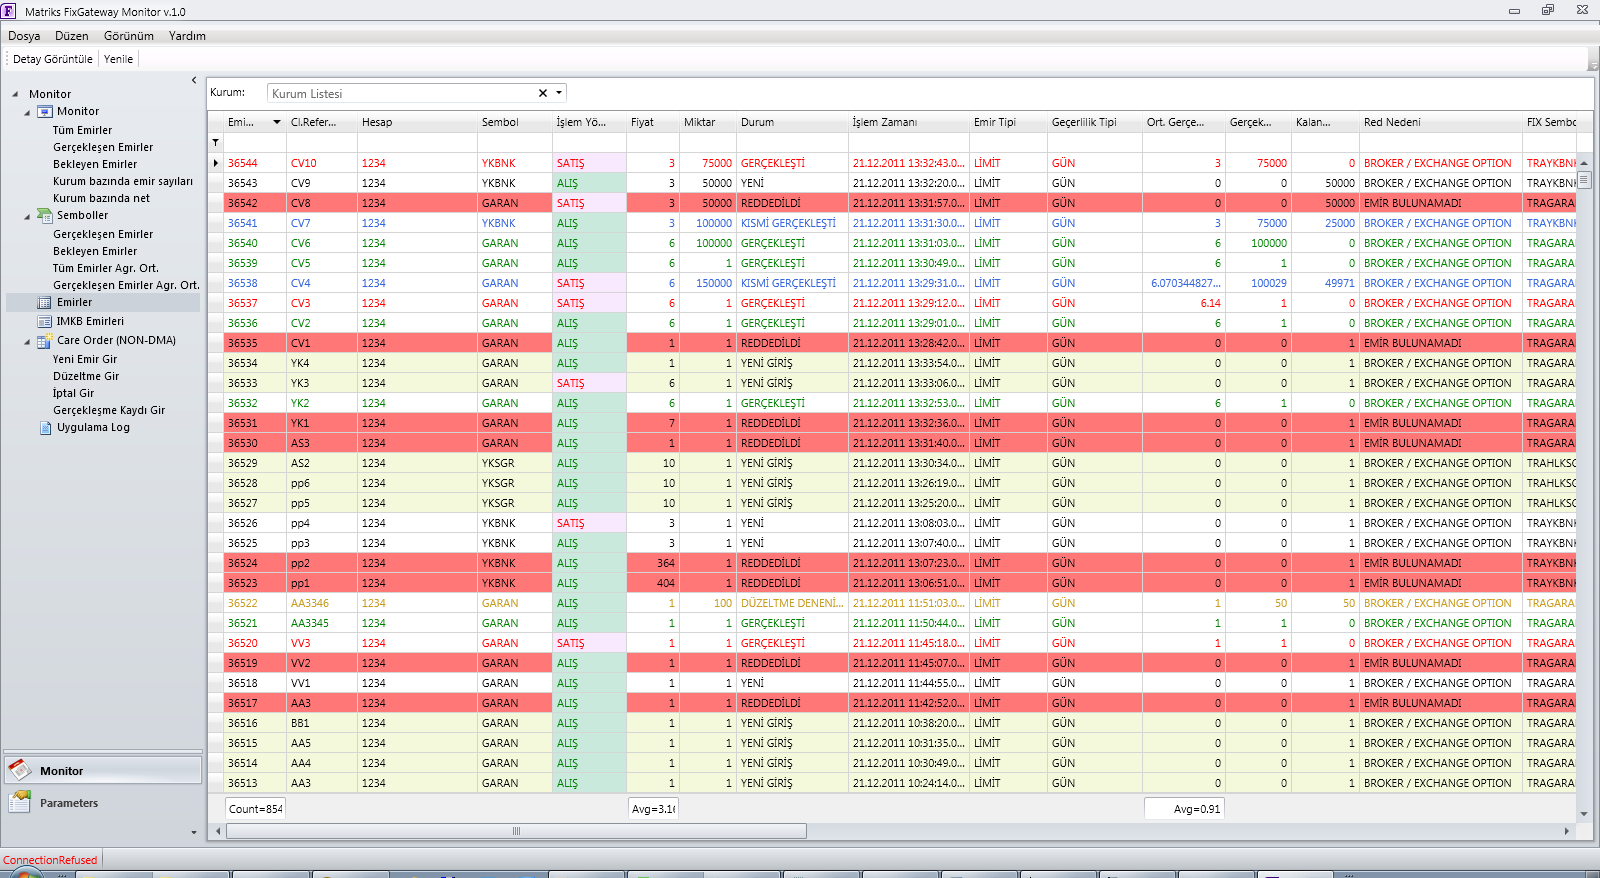Open the Görünüm menu

(x=129, y=36)
